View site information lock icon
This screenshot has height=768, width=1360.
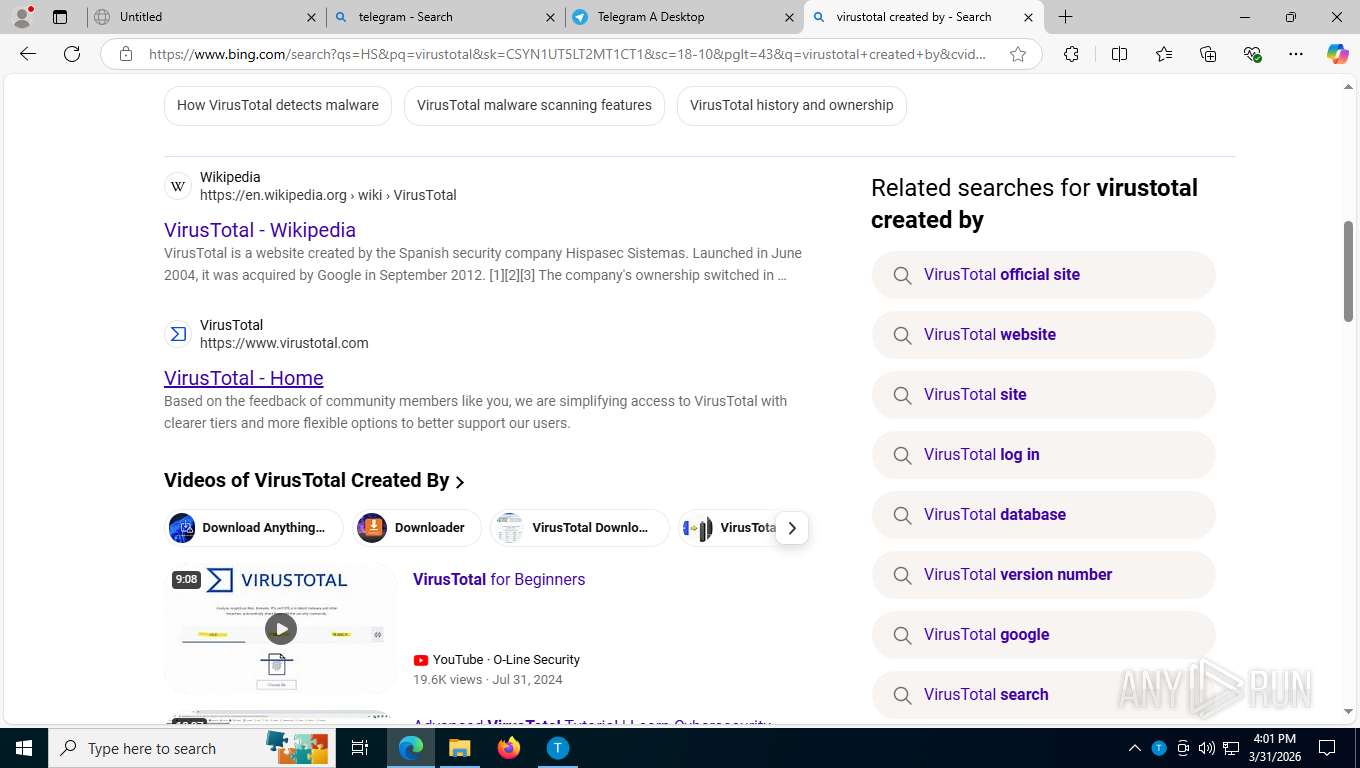[x=126, y=54]
